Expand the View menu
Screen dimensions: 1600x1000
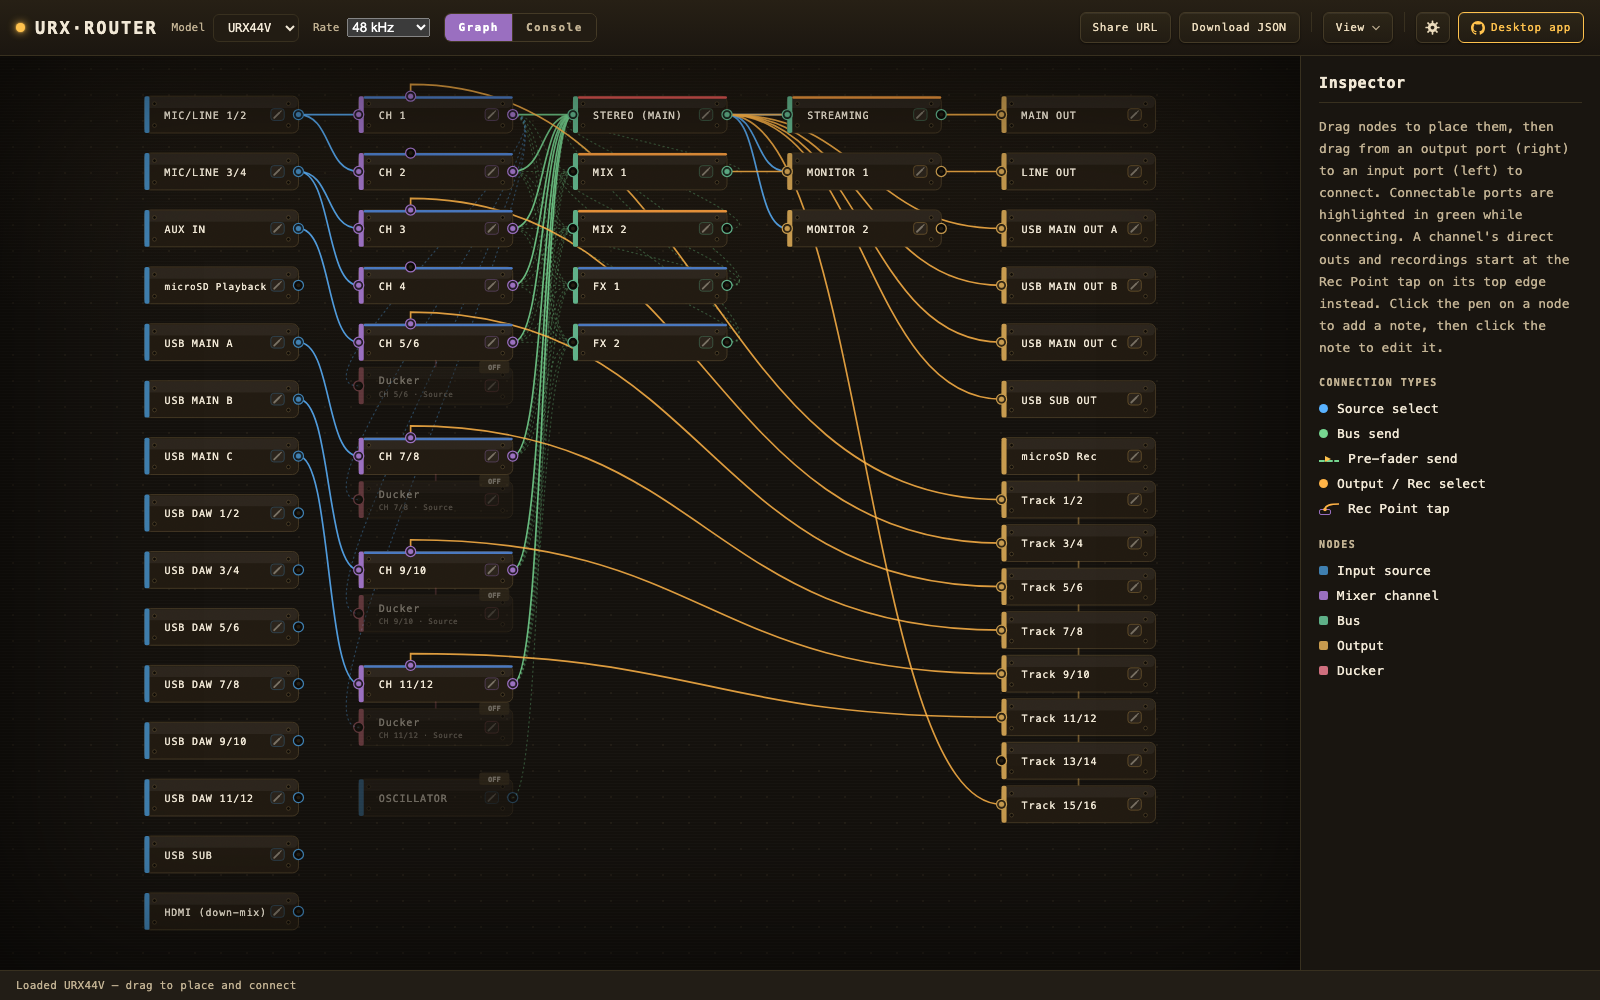click(1357, 28)
